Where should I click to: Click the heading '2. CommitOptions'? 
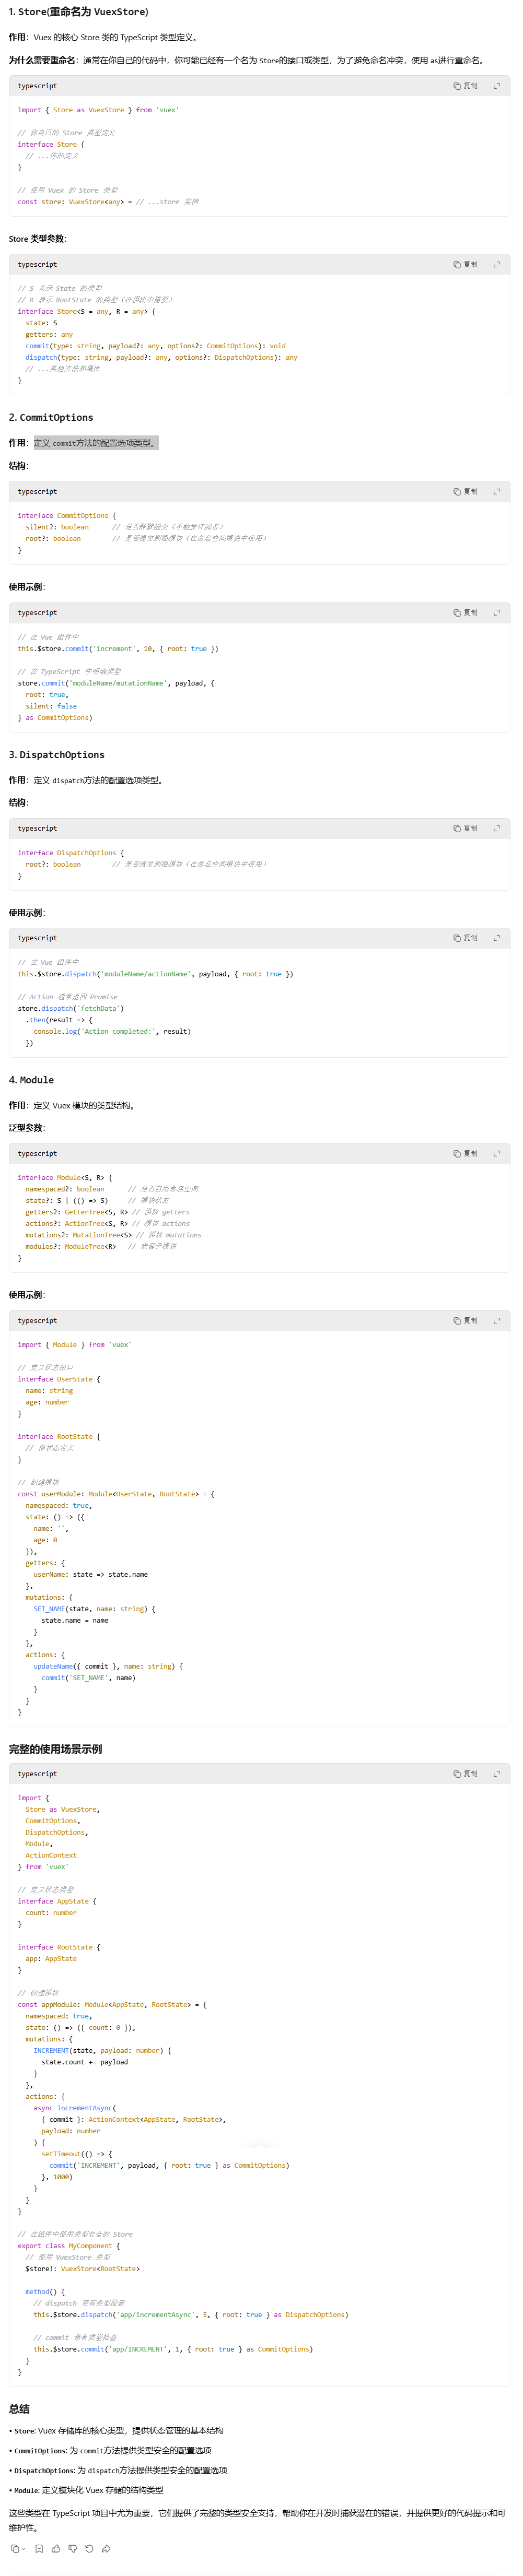click(51, 417)
